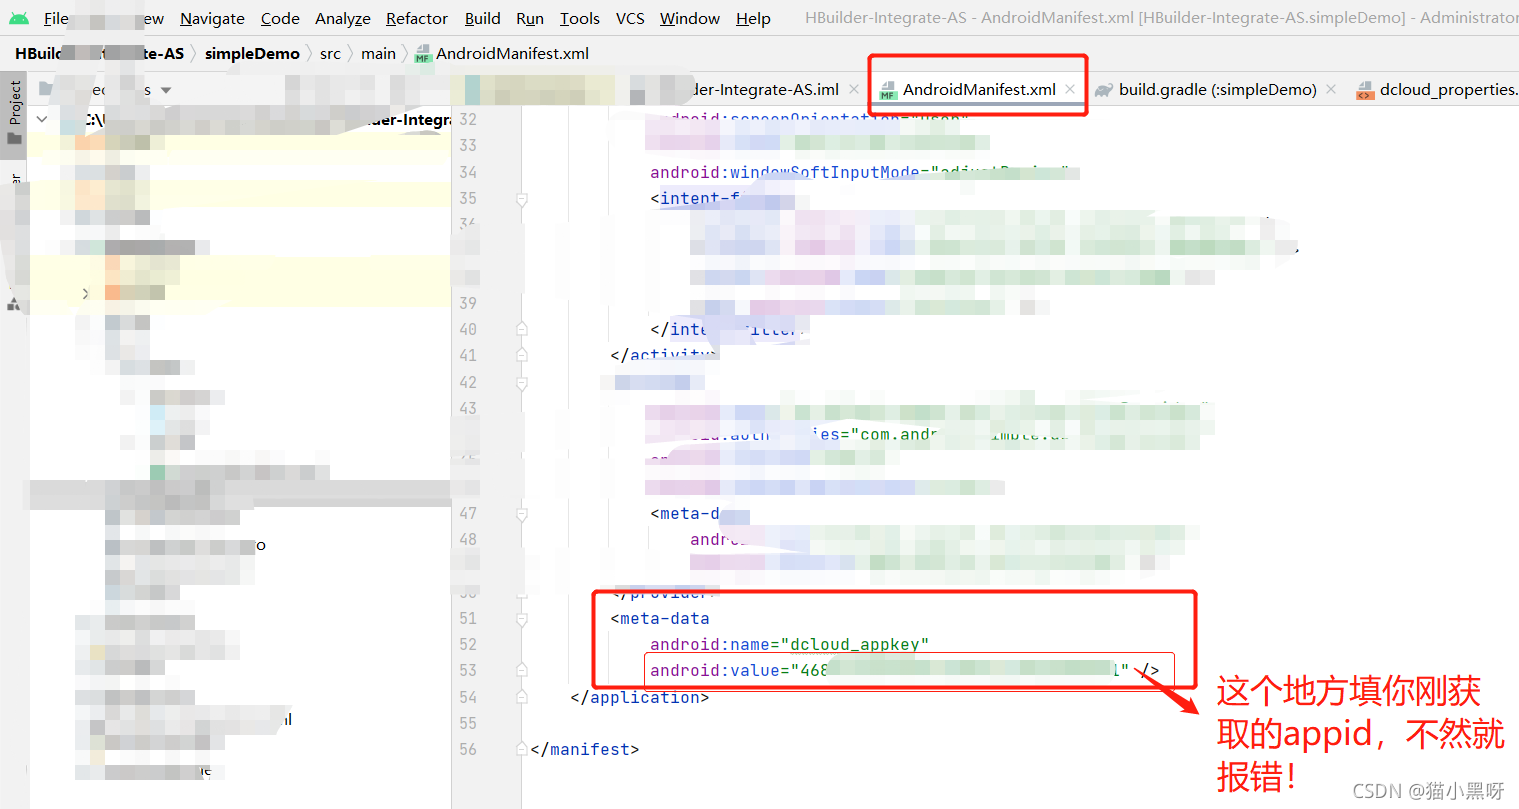Open the Build menu
This screenshot has width=1519, height=809.
tap(482, 18)
